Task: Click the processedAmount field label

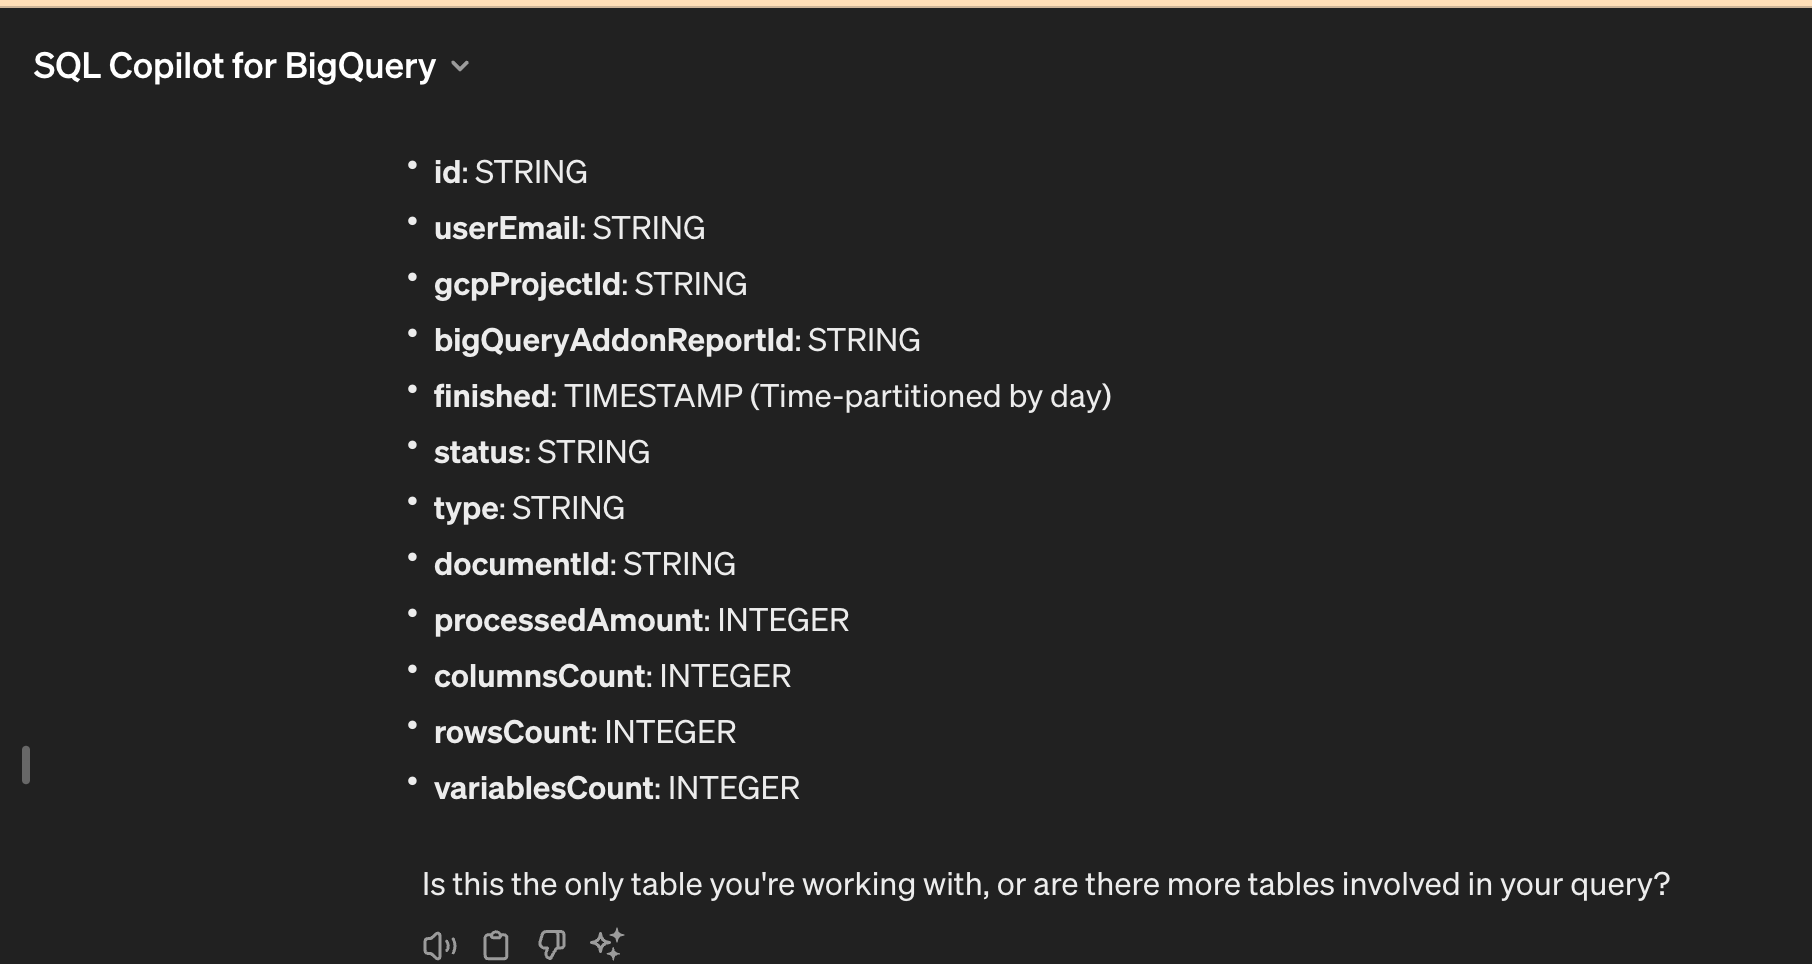Action: (x=568, y=621)
